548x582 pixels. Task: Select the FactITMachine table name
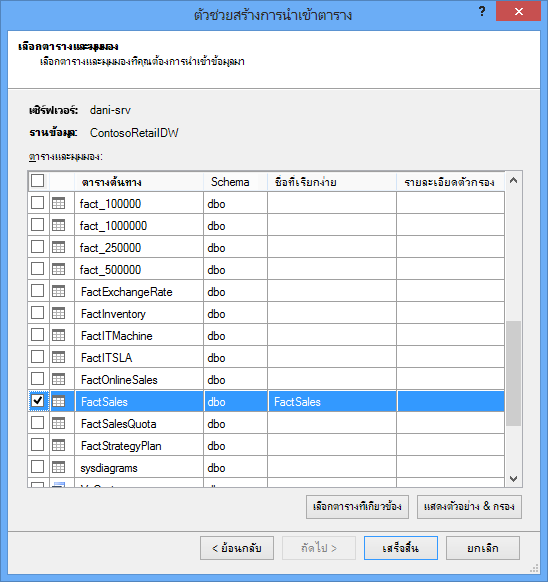click(x=117, y=336)
